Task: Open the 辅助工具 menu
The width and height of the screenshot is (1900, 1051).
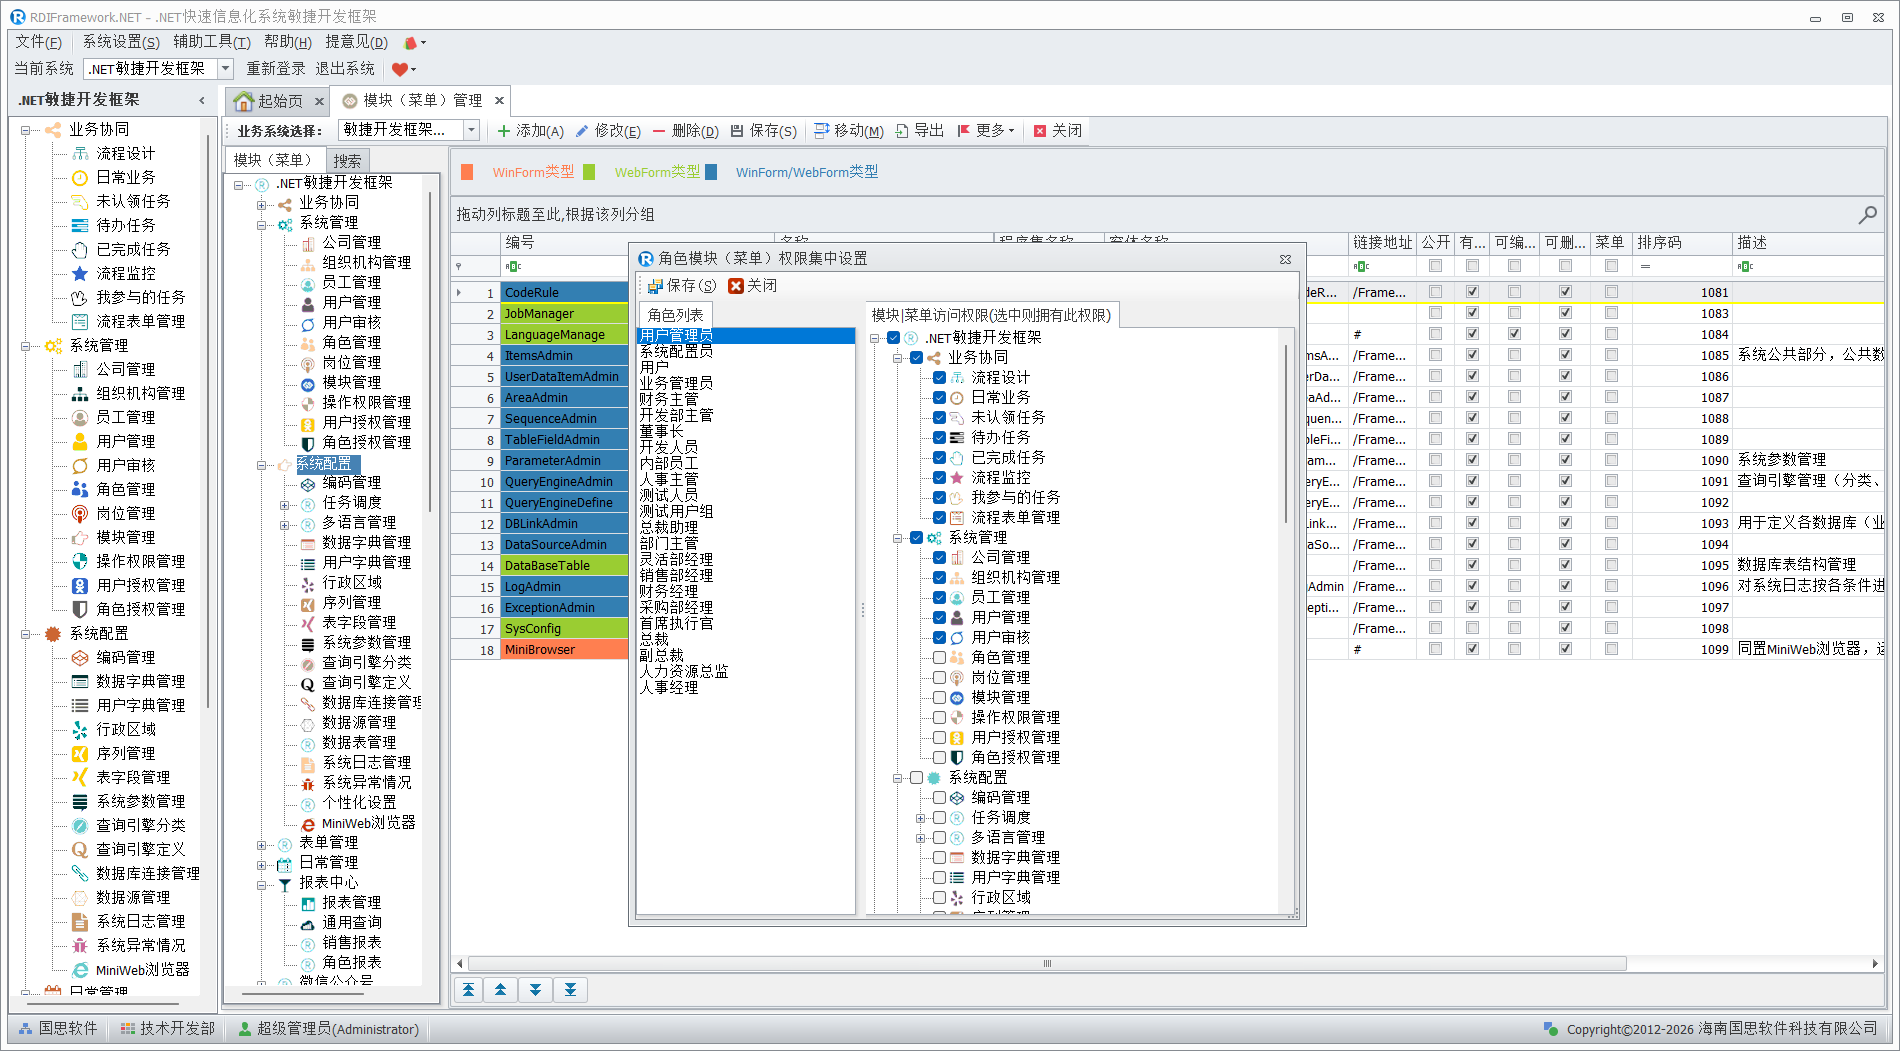Action: [x=211, y=42]
